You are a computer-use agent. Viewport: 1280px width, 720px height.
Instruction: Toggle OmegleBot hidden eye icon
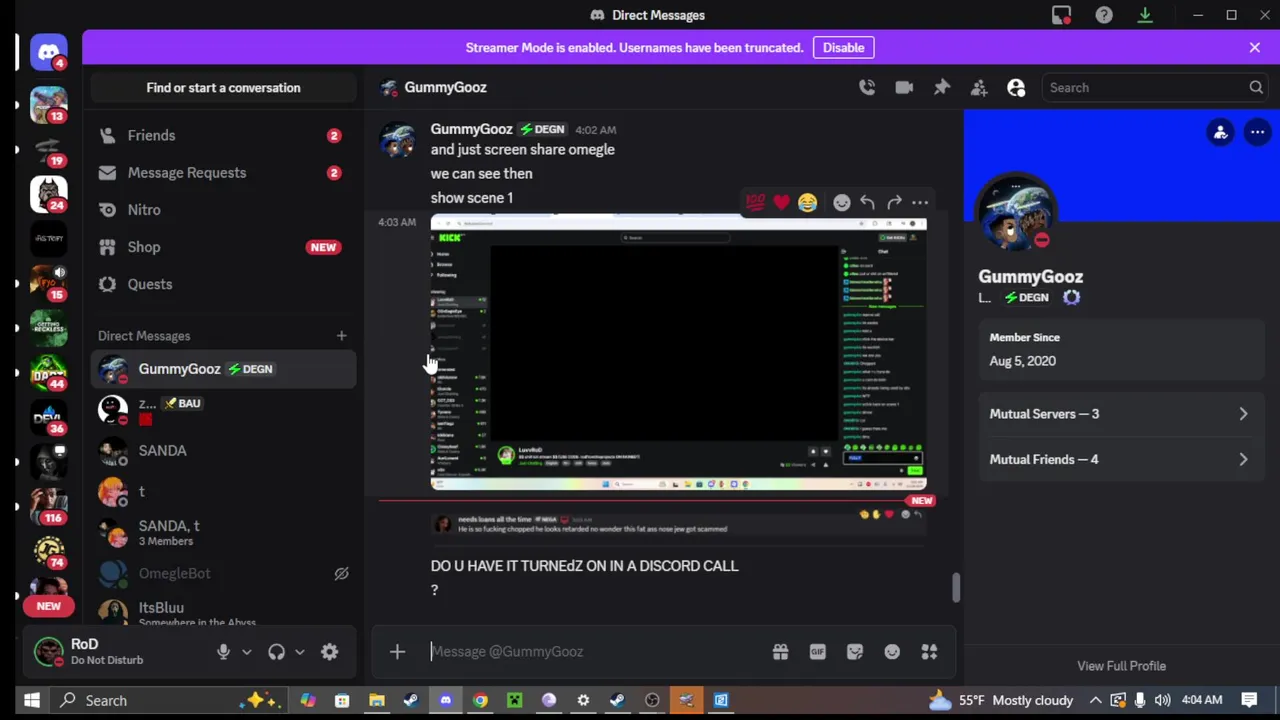point(341,573)
